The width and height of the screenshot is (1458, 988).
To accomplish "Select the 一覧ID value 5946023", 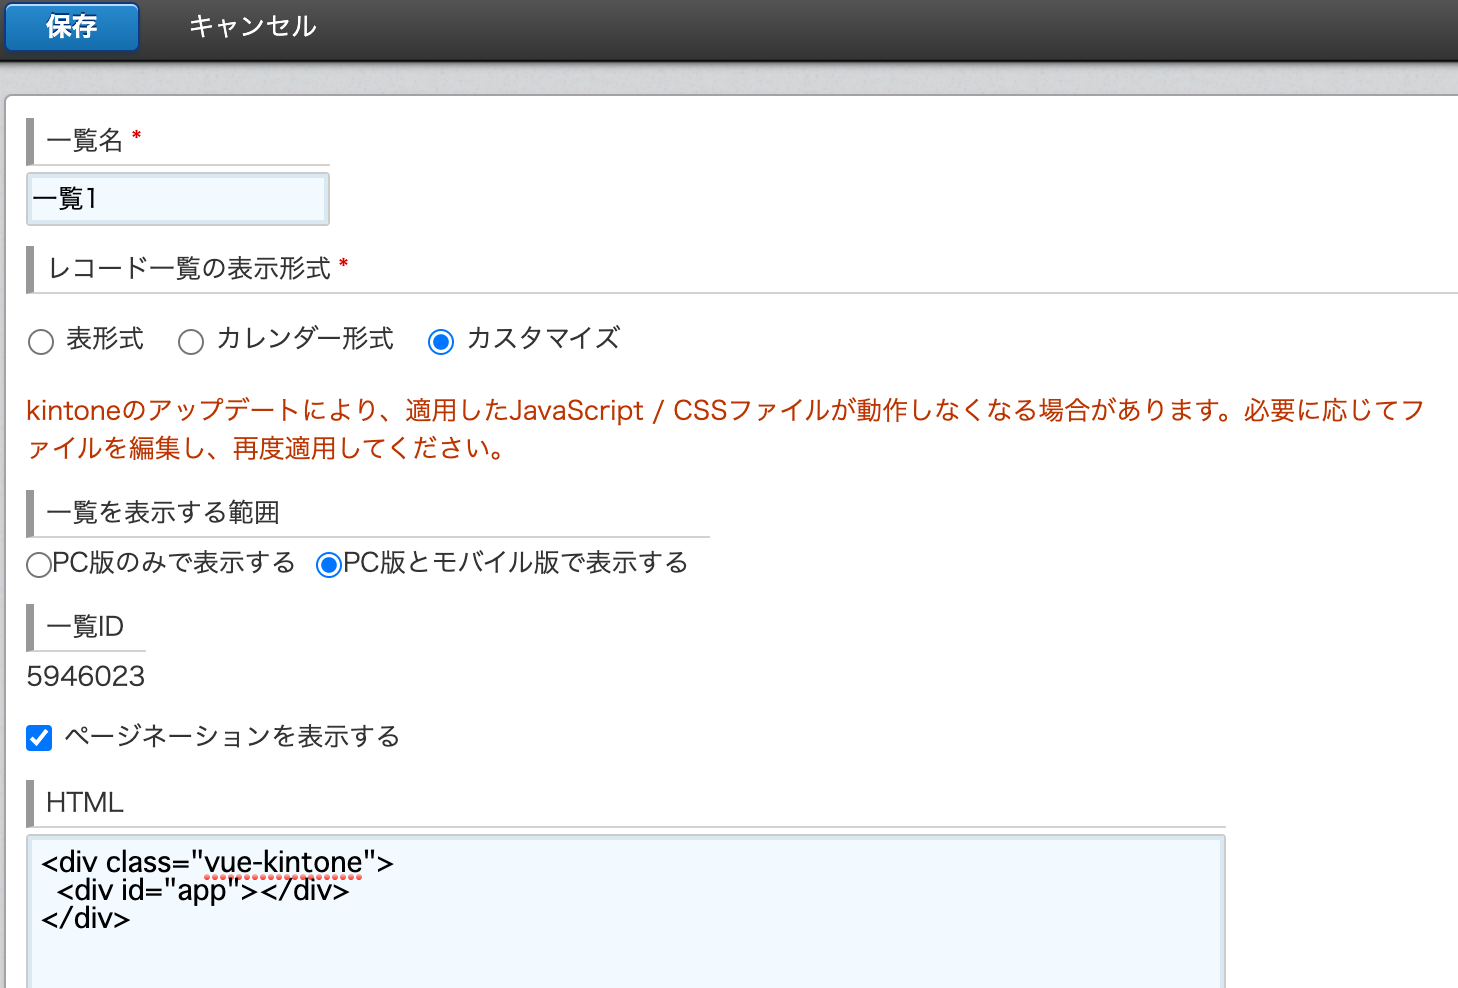I will tap(86, 677).
